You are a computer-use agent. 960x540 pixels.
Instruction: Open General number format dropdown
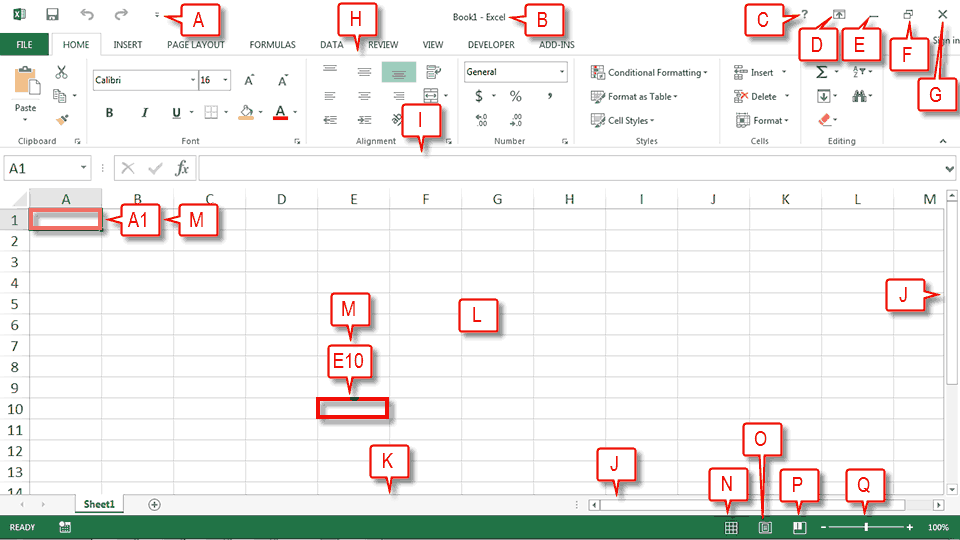coord(561,72)
